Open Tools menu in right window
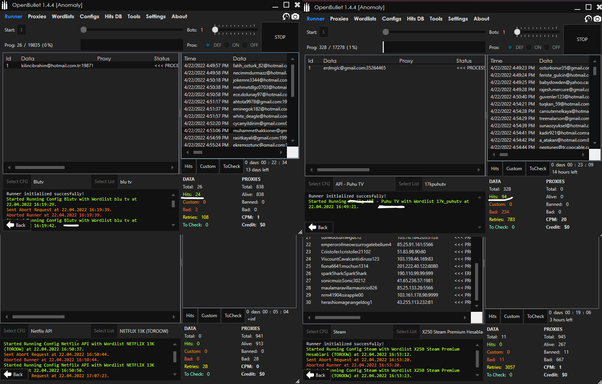This screenshot has height=384, width=602. tap(436, 19)
